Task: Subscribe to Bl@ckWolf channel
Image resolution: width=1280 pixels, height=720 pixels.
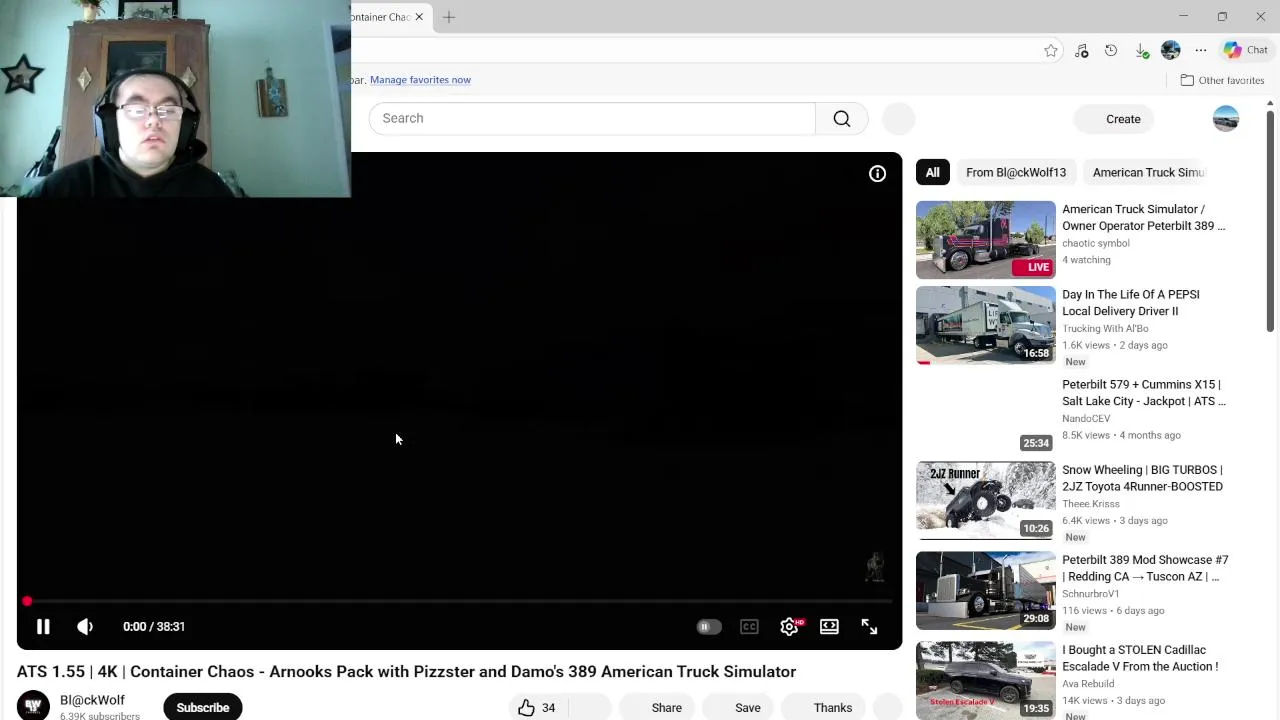Action: 203,707
